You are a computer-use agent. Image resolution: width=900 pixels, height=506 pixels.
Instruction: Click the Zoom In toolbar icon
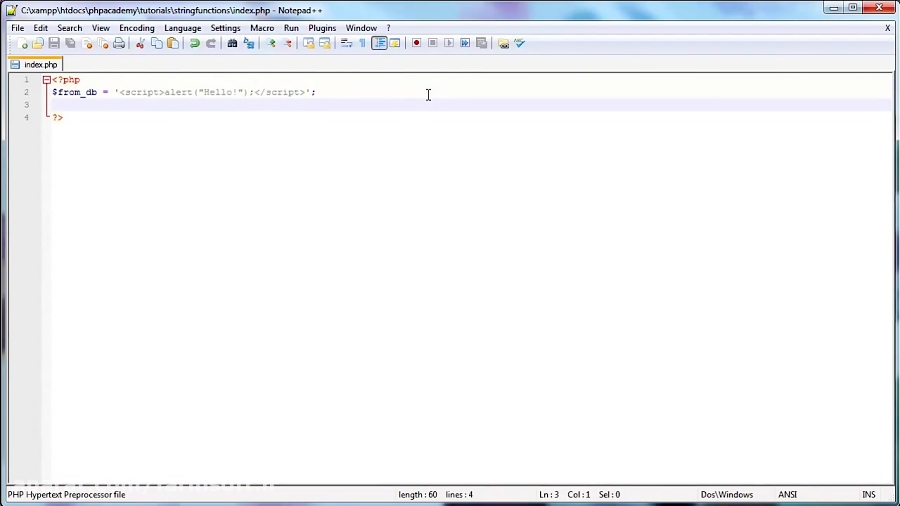point(270,44)
